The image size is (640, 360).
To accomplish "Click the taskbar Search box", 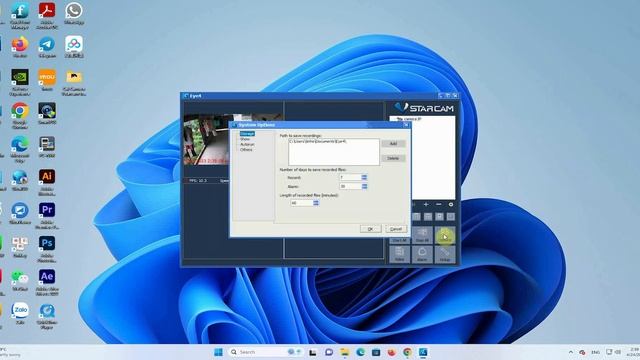I will (265, 352).
